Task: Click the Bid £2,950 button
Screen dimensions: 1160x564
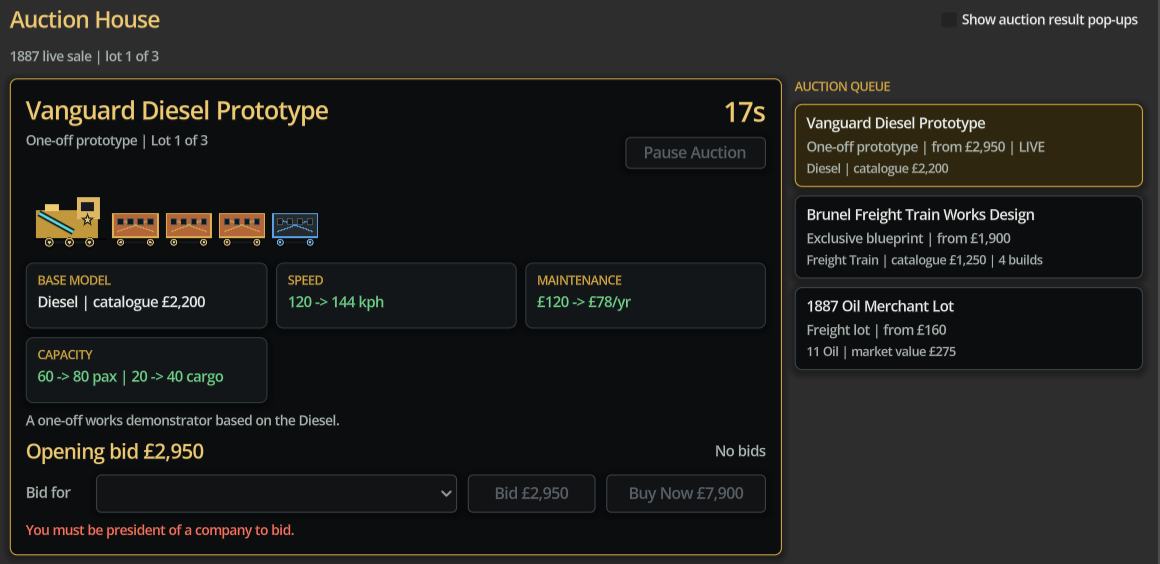Action: [531, 493]
